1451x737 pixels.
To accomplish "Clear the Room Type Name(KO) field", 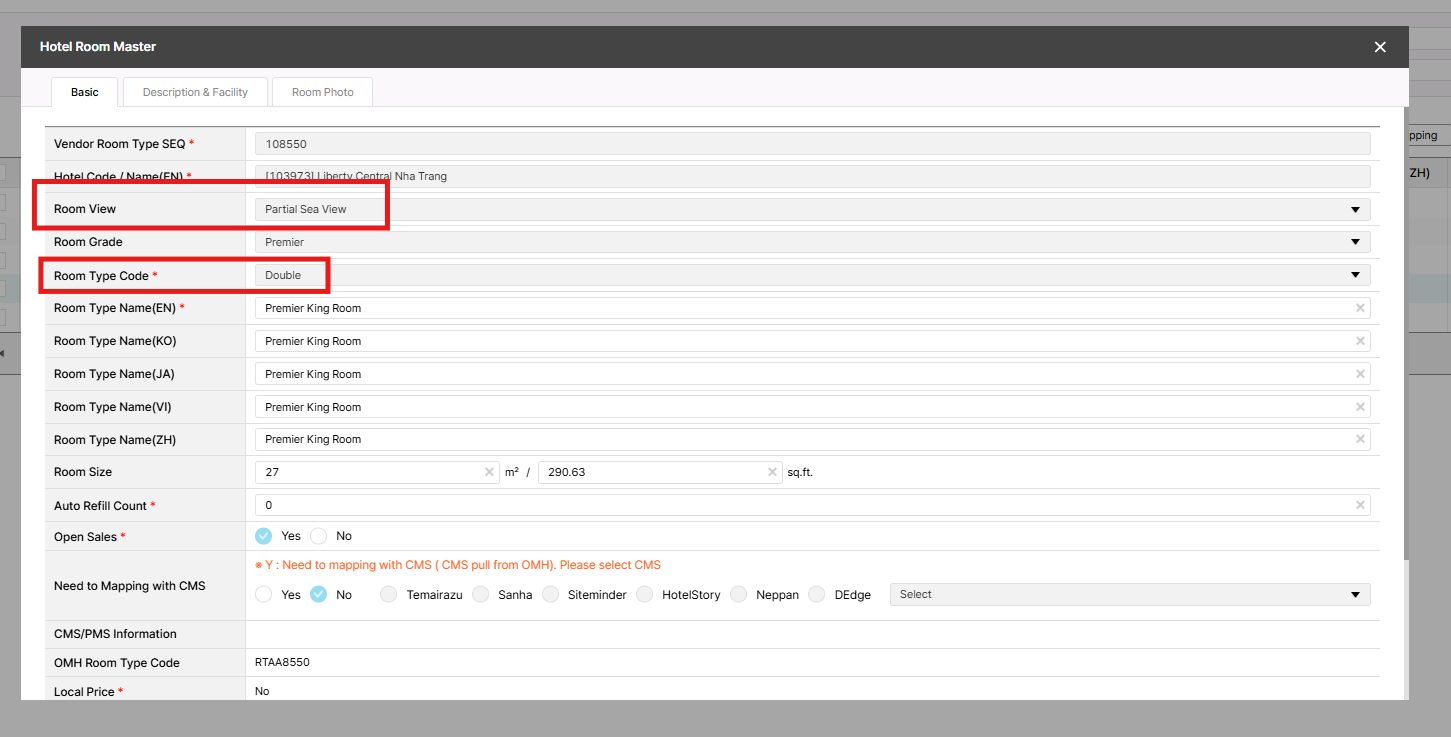I will click(1360, 341).
